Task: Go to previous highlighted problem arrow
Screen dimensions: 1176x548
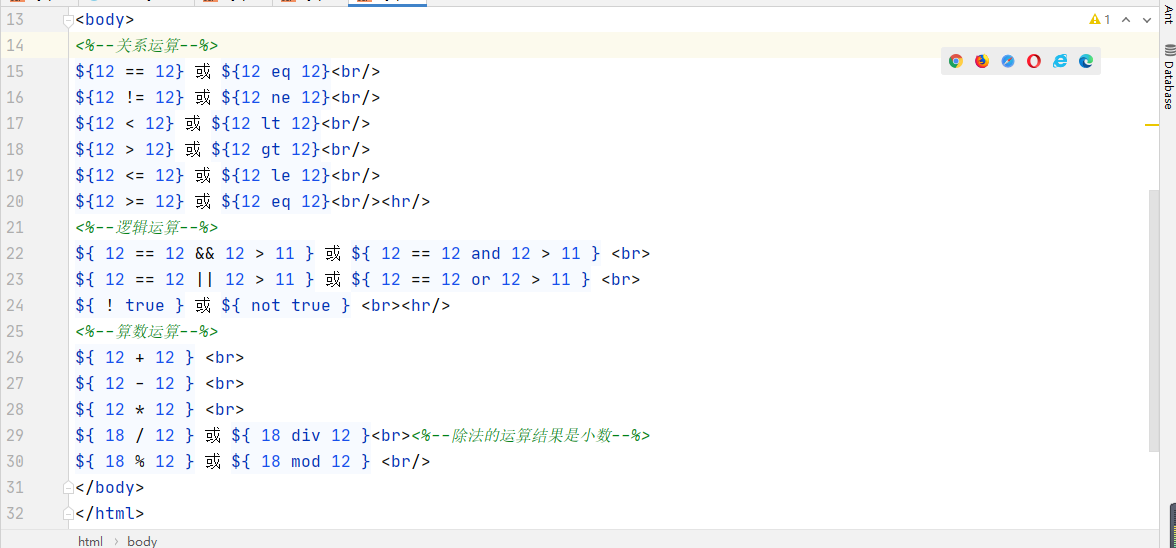Action: pos(1126,19)
